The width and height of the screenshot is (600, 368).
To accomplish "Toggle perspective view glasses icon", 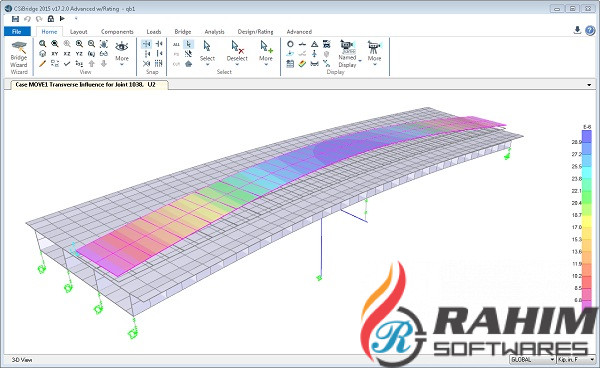I will point(104,54).
